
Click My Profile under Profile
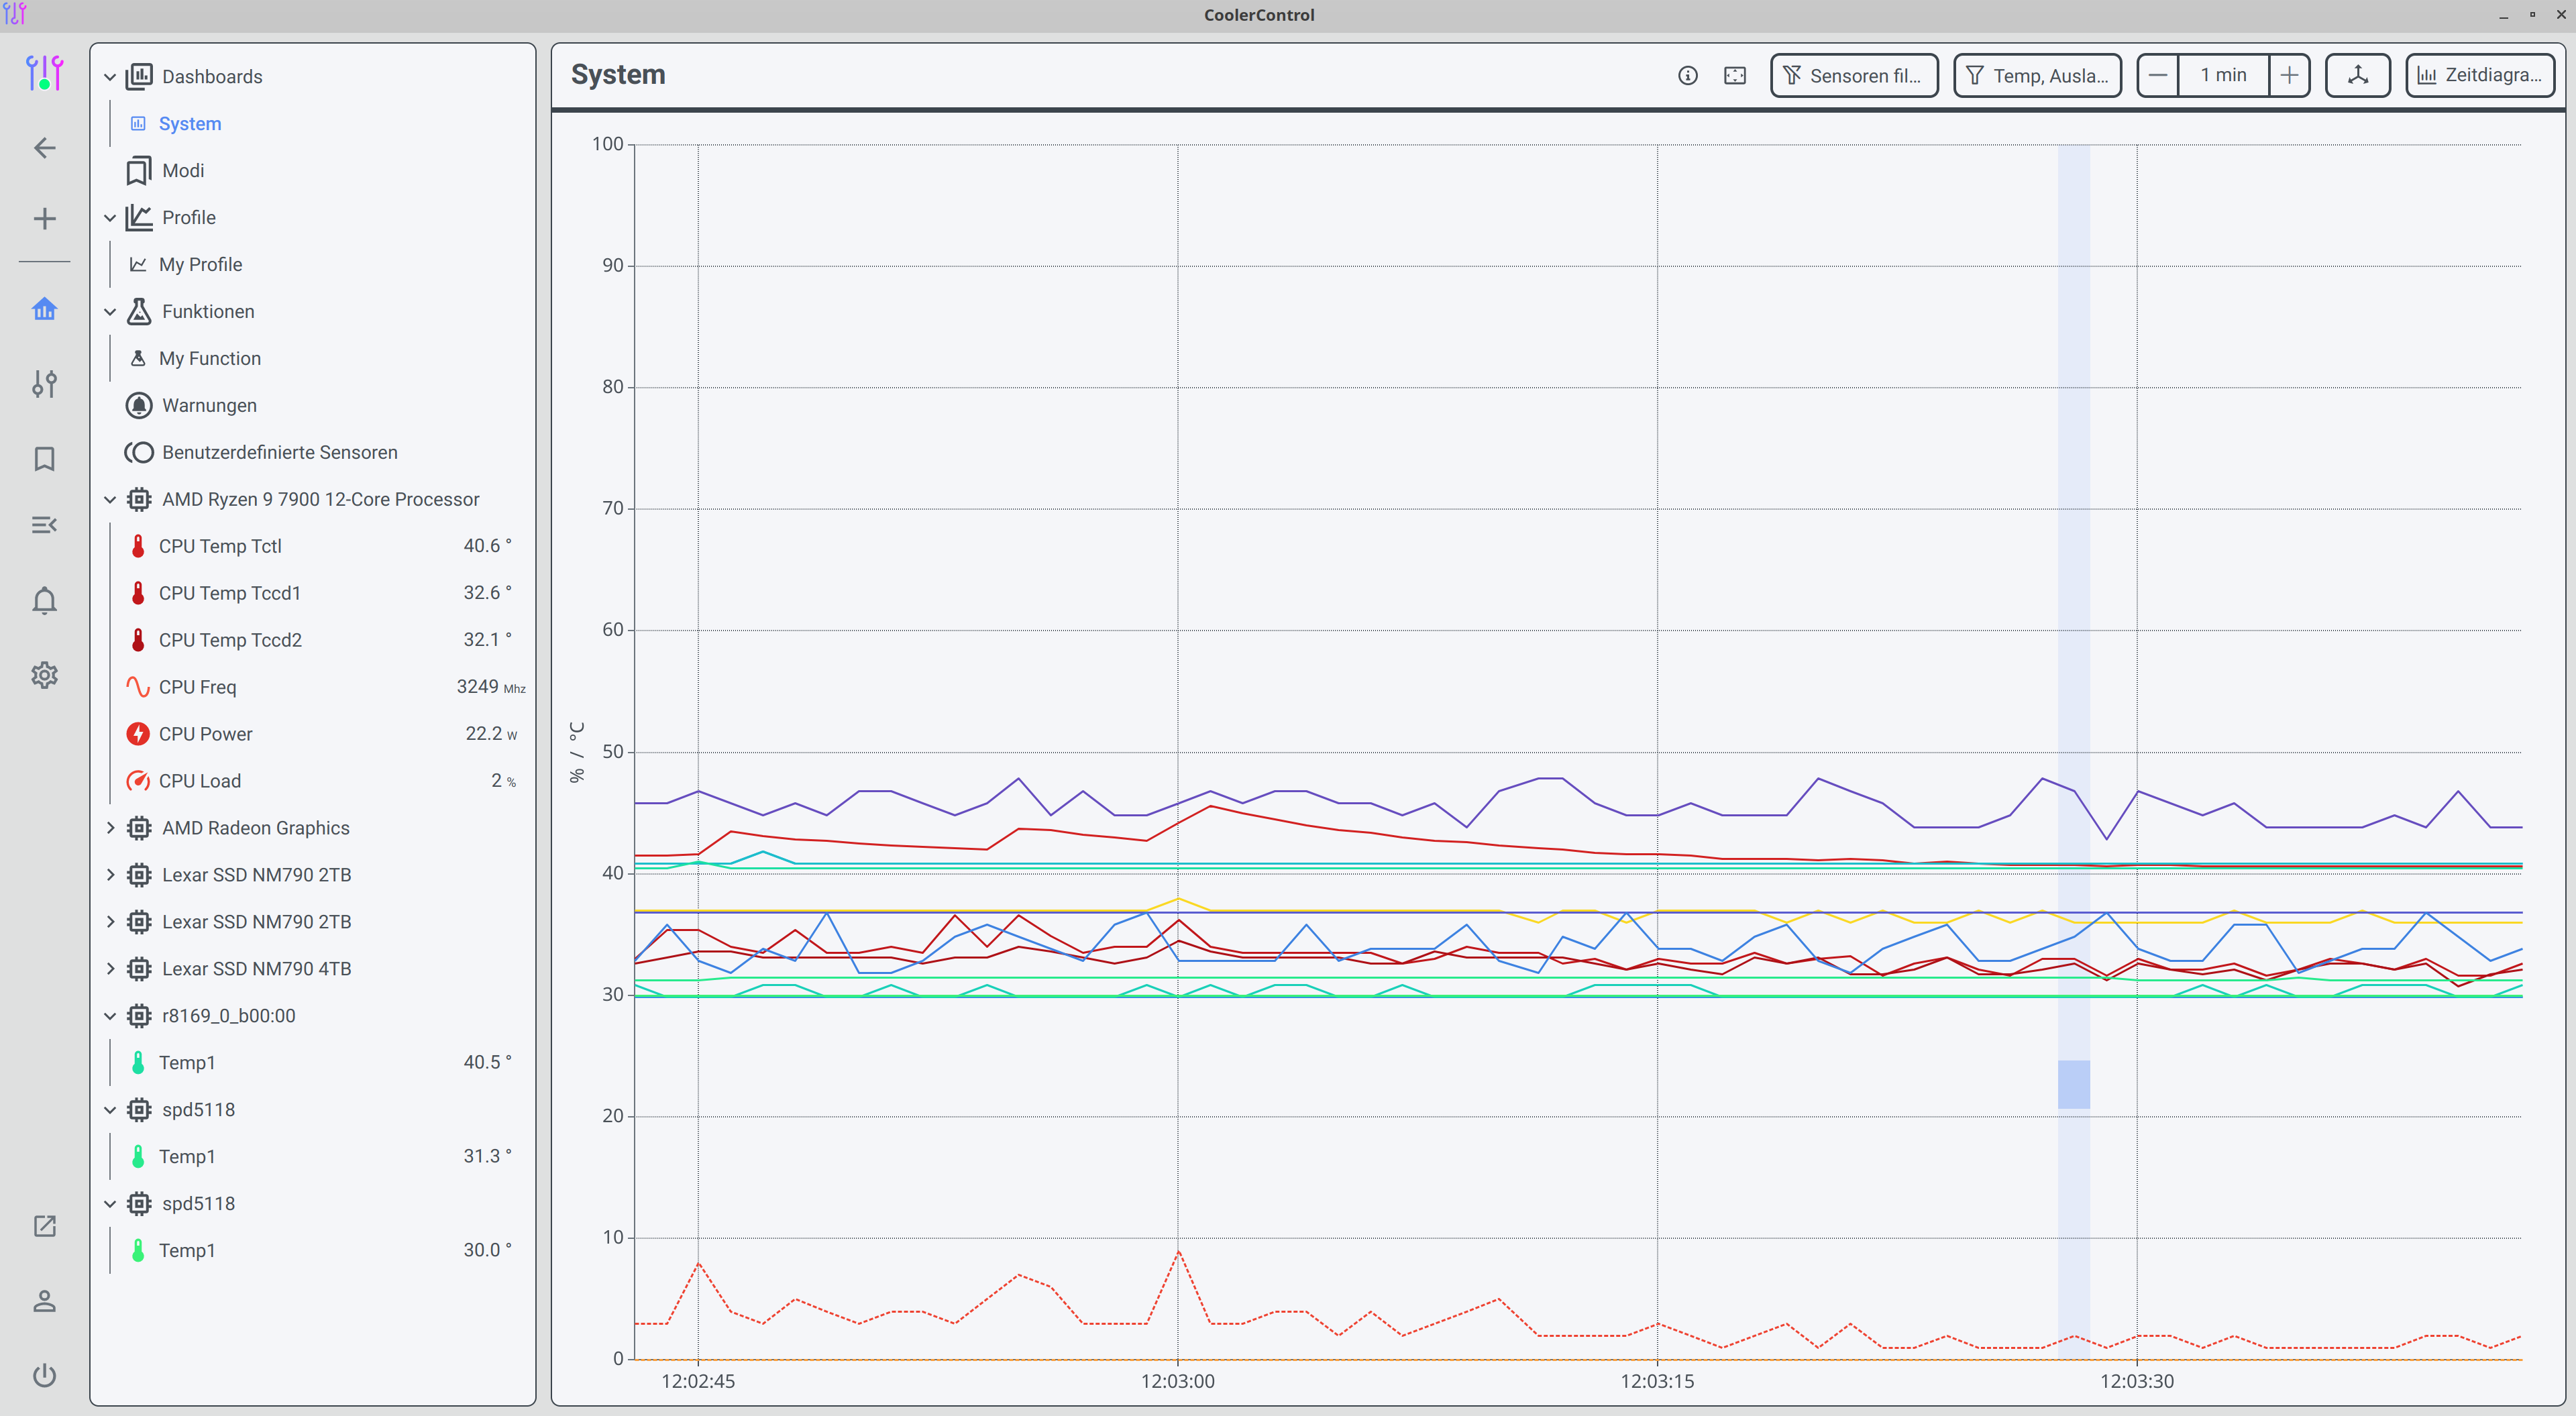(200, 264)
